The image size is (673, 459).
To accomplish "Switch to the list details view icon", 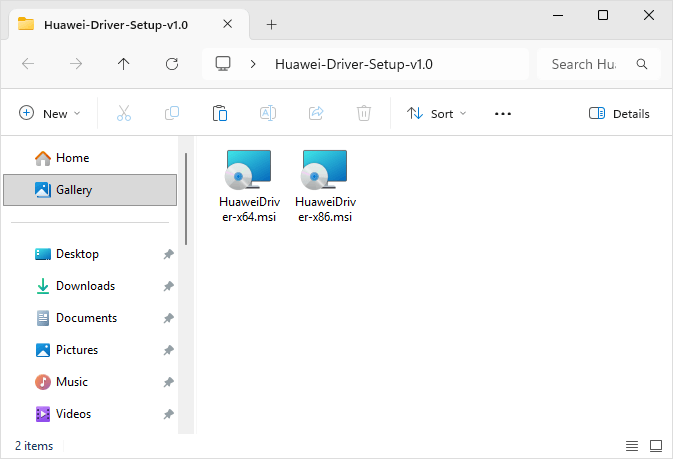I will coord(632,446).
